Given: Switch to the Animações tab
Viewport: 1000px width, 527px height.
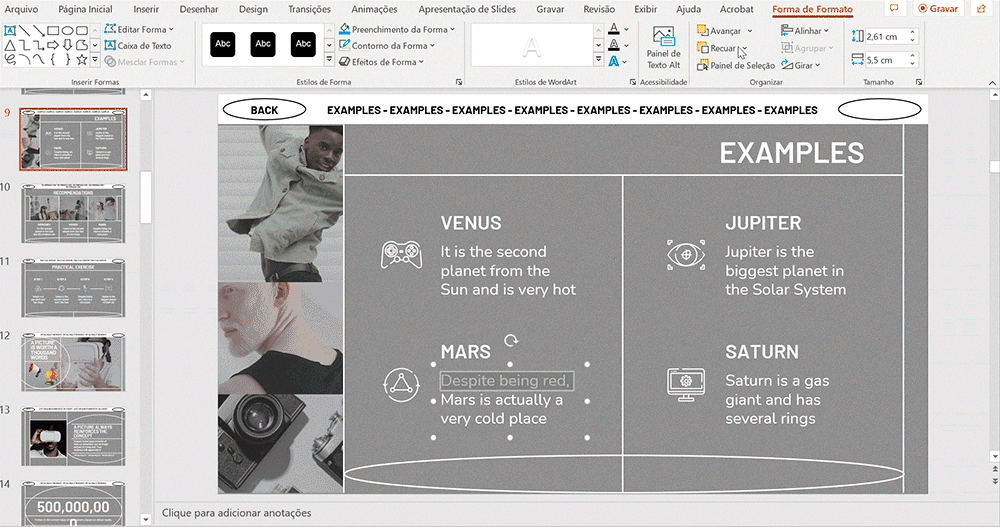Looking at the screenshot, I should click(x=374, y=9).
